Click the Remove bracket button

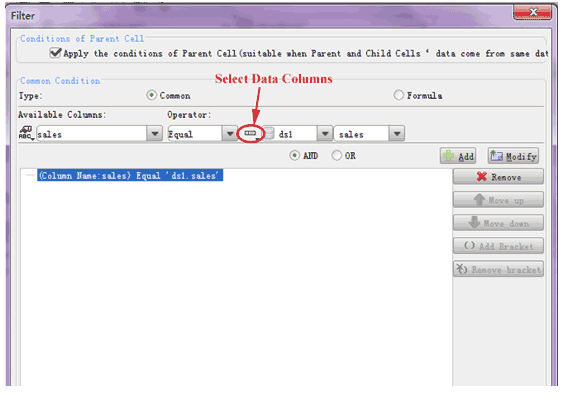click(499, 269)
